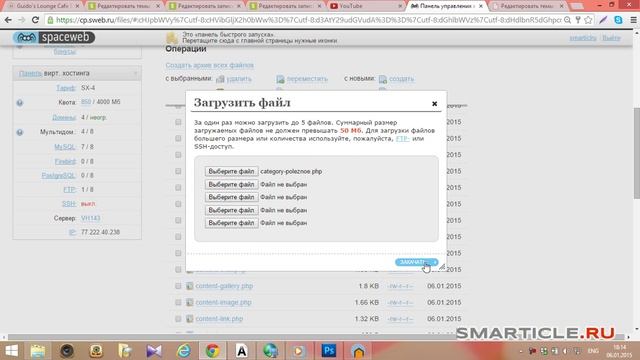Tick the checkbox for content-image.php

tap(178, 302)
